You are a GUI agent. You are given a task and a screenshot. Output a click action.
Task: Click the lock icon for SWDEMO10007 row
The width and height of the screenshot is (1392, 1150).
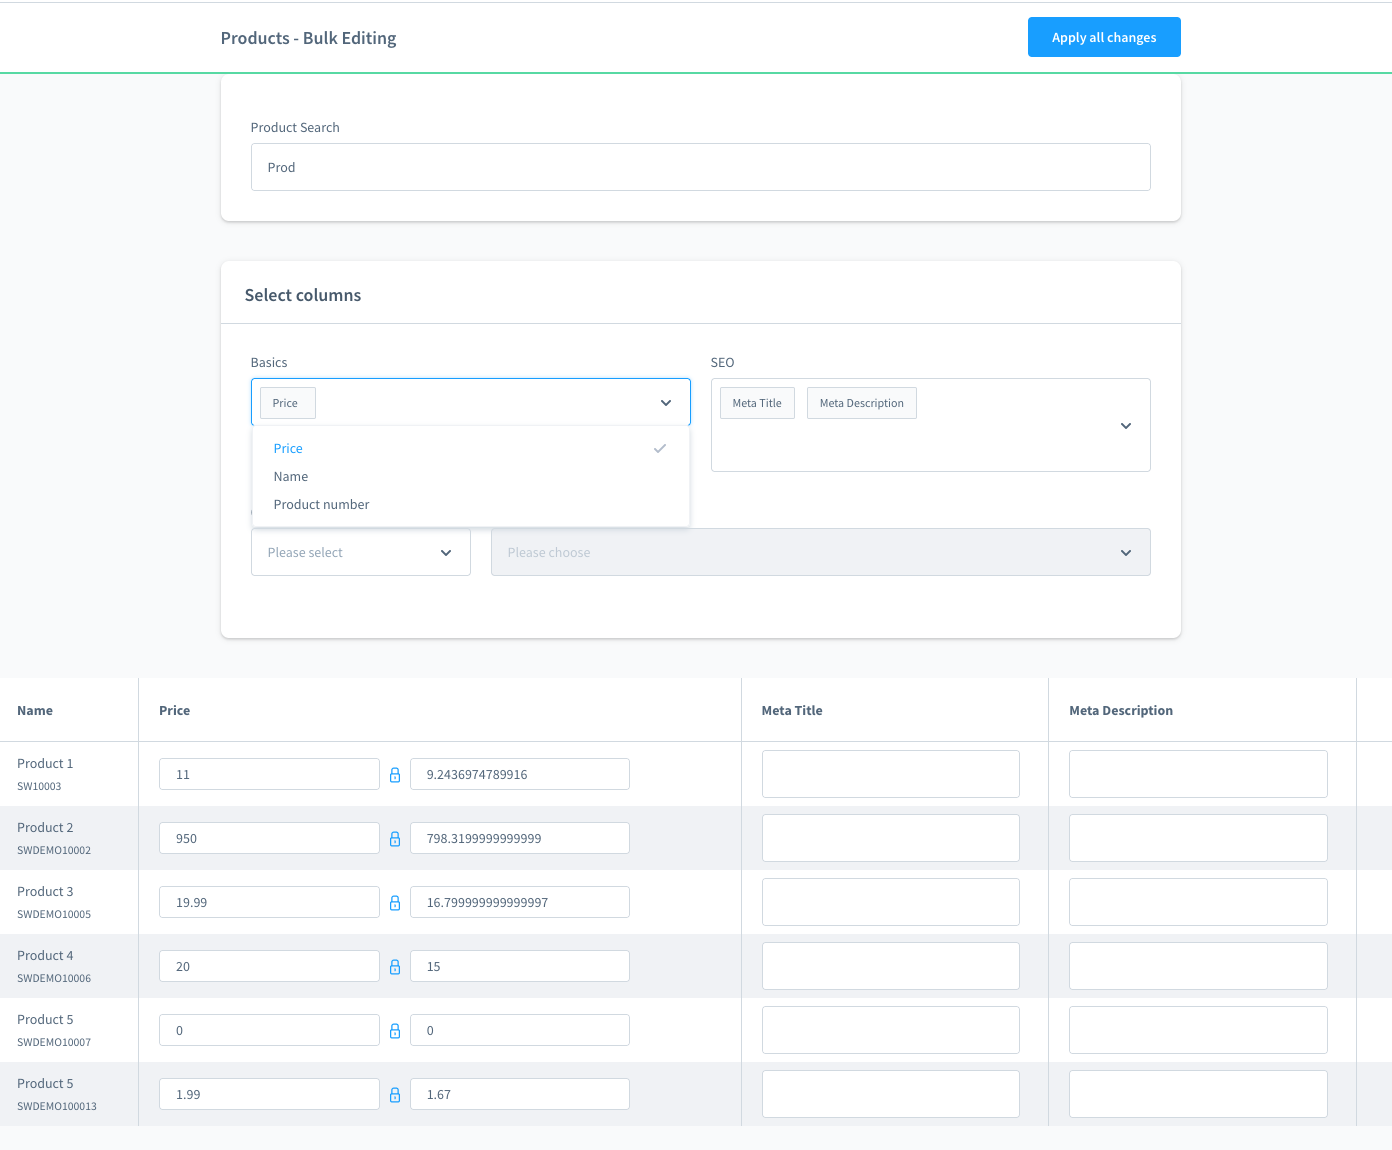395,1031
